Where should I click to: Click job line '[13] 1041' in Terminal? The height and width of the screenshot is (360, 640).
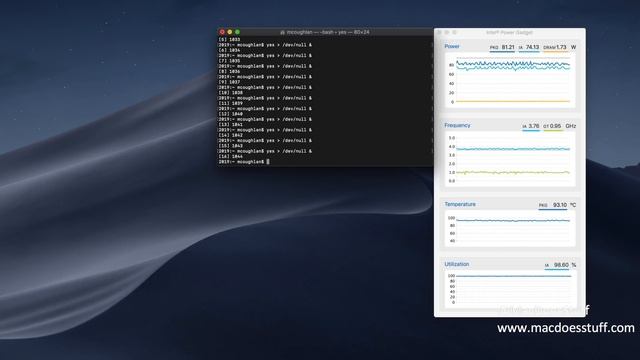231,124
